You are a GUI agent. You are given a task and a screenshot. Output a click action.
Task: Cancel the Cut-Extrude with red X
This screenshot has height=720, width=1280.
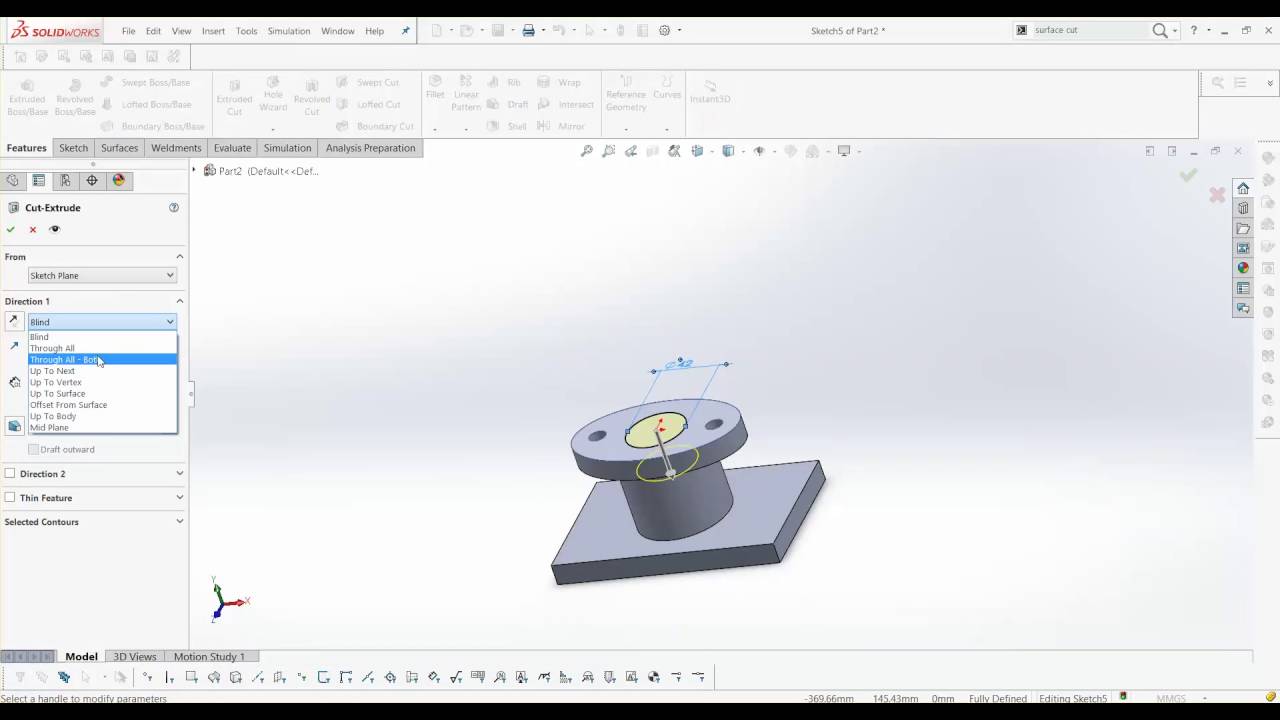(33, 229)
